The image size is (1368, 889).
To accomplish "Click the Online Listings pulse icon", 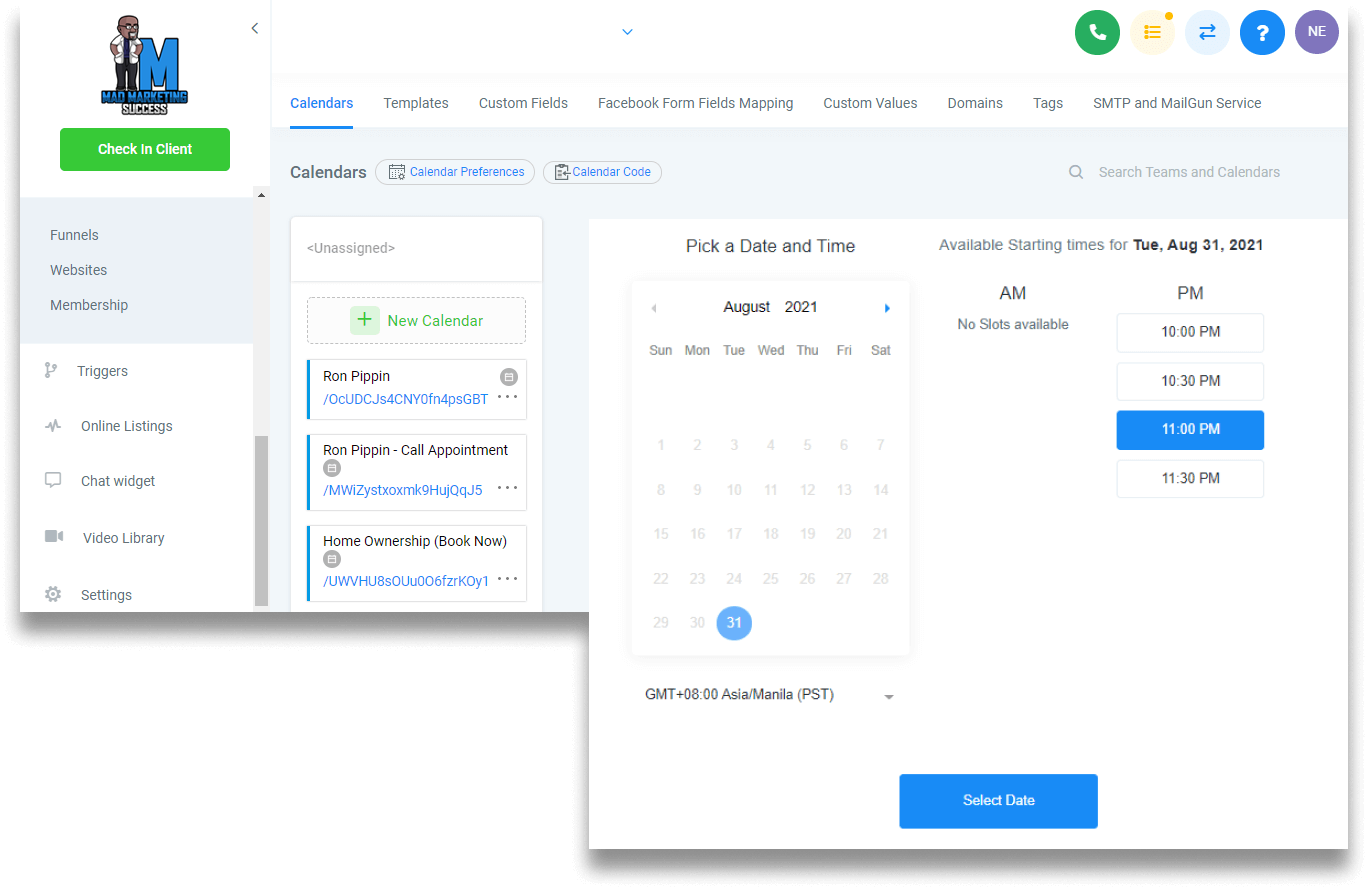I will [x=53, y=426].
